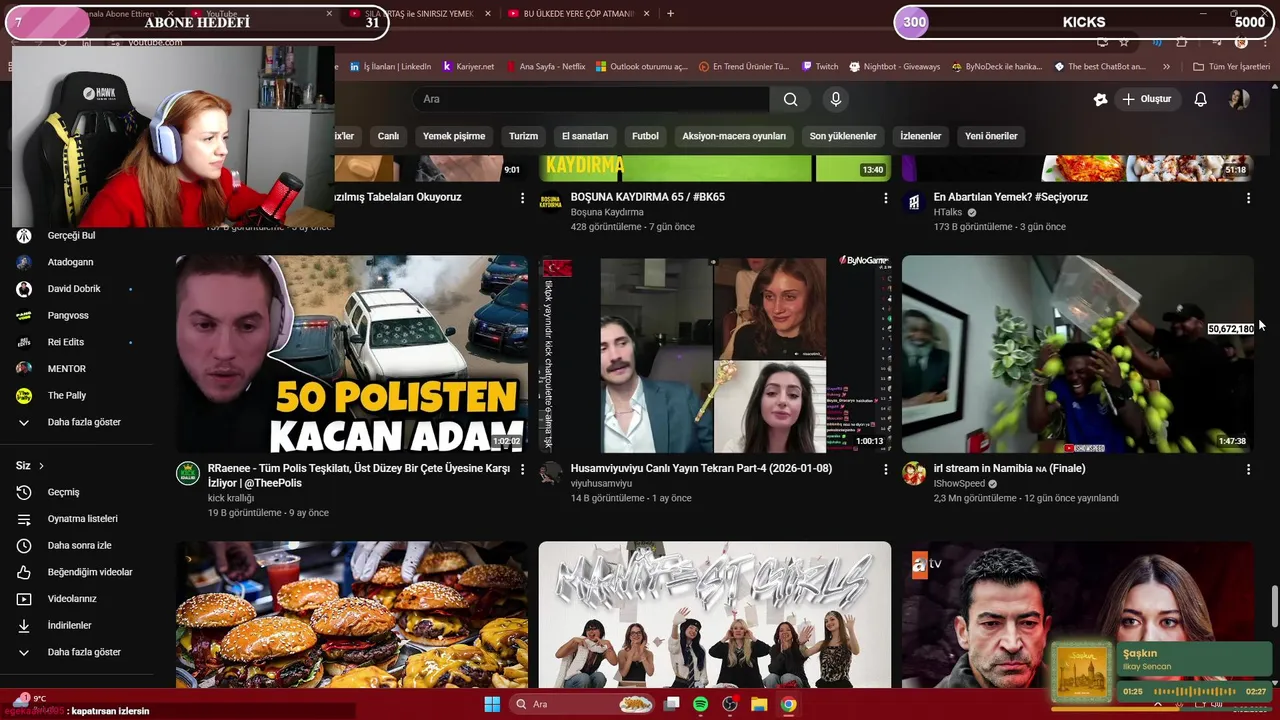The height and width of the screenshot is (720, 1280).
Task: Select the Turizm filter chip
Action: [523, 136]
